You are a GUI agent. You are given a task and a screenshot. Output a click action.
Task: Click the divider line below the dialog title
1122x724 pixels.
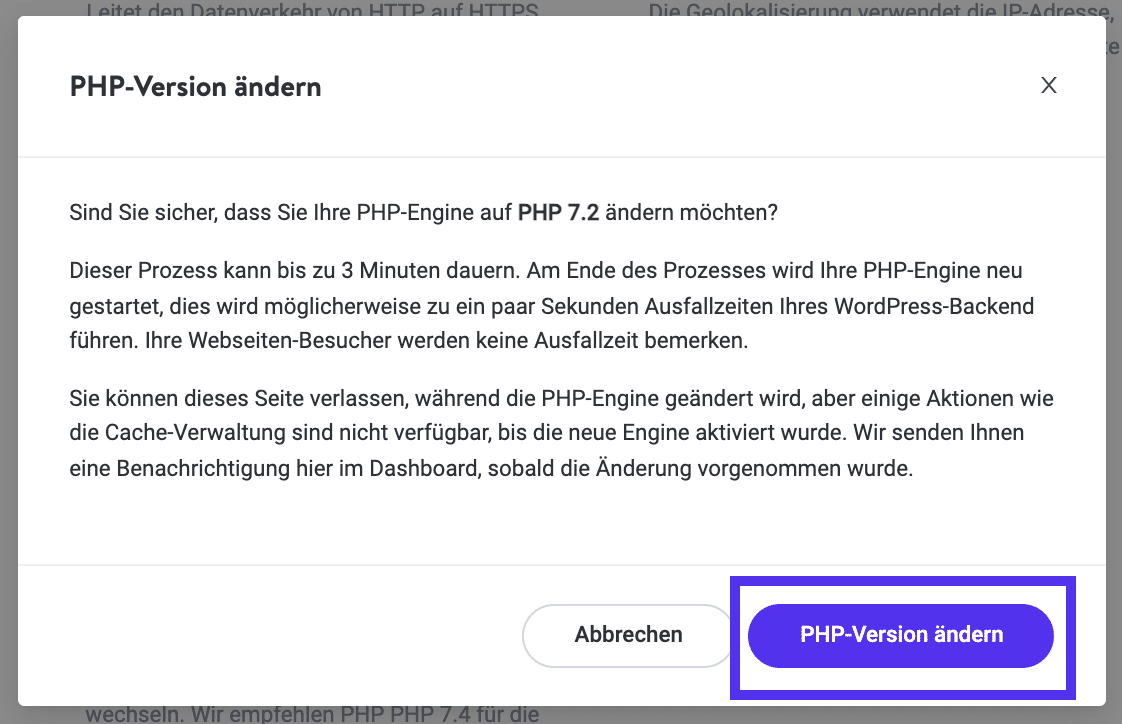point(560,154)
